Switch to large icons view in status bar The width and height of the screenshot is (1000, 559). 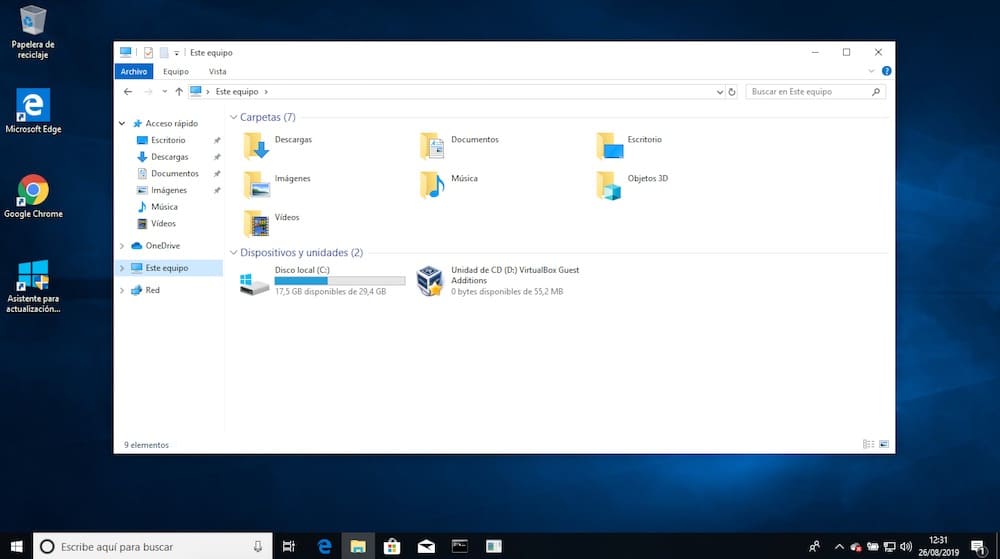pyautogui.click(x=883, y=444)
